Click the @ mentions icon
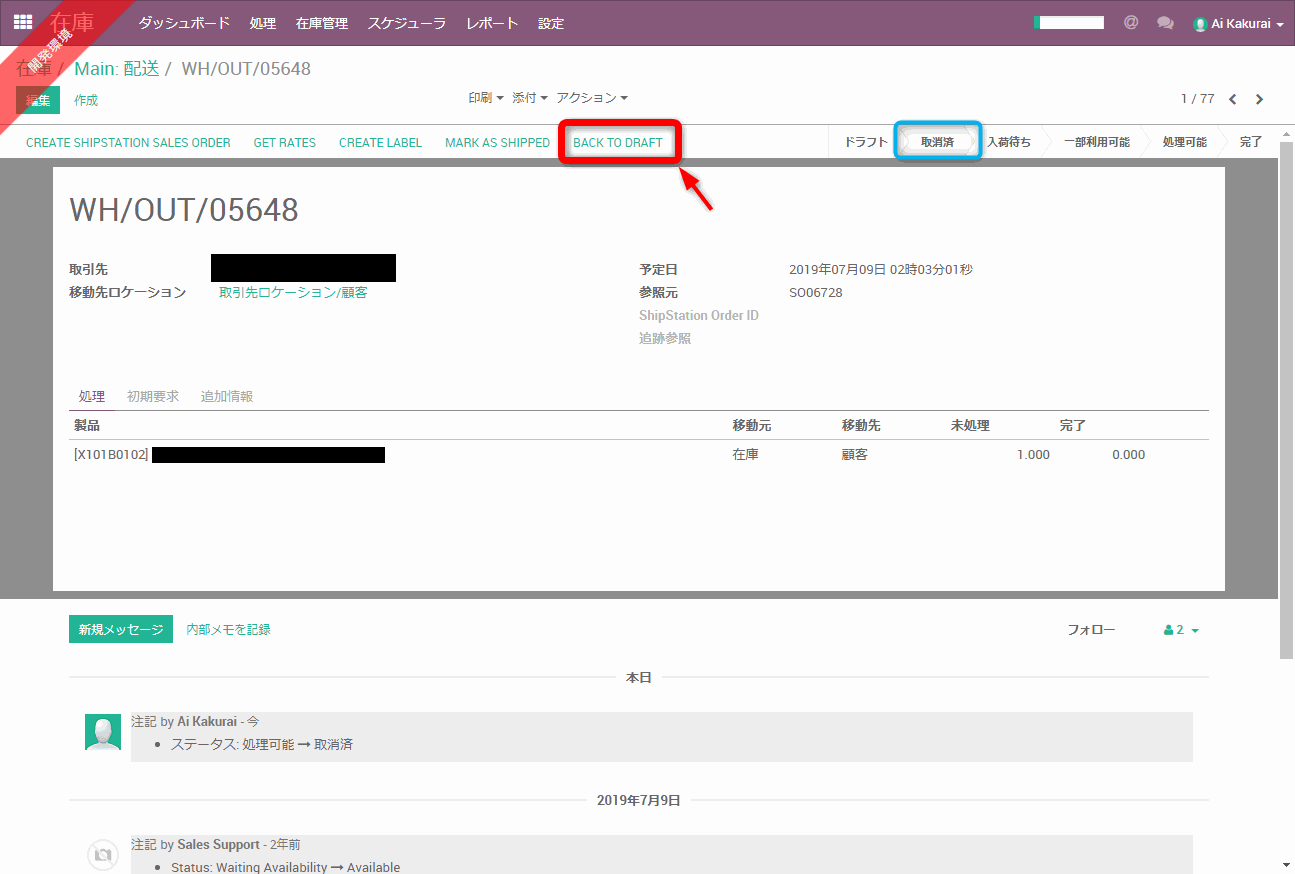The image size is (1295, 874). tap(1131, 22)
